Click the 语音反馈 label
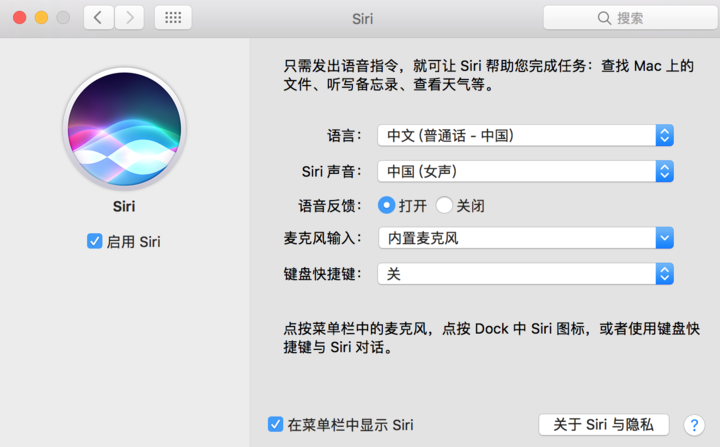The width and height of the screenshot is (720, 447). pyautogui.click(x=330, y=206)
